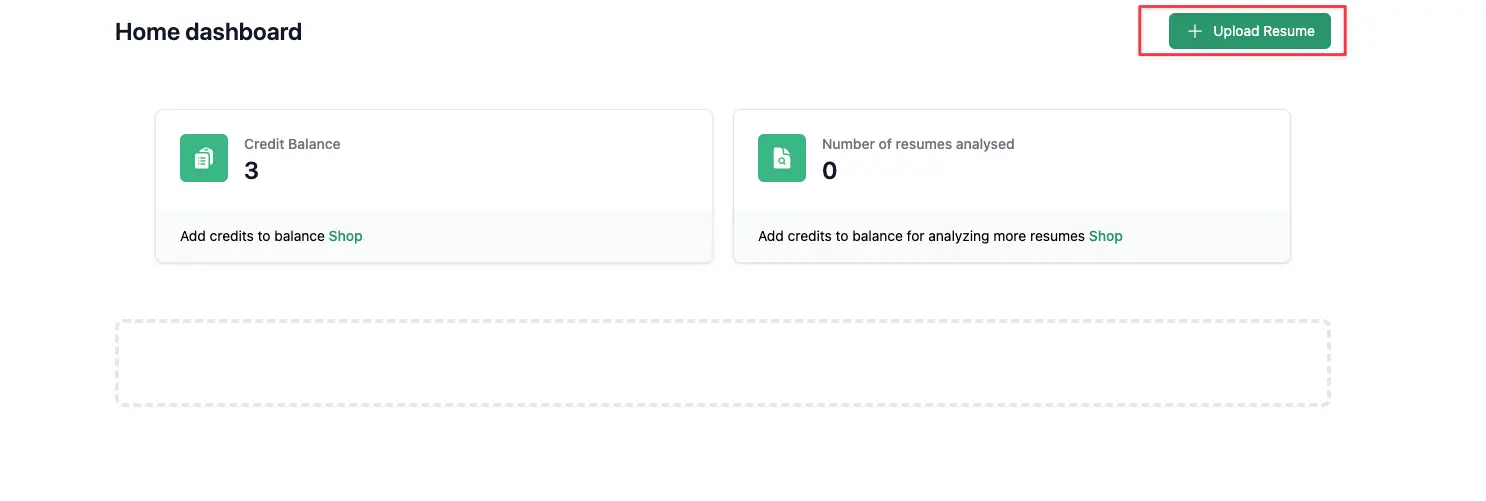Click the green resume search document icon
This screenshot has height=501, width=1486.
click(782, 158)
